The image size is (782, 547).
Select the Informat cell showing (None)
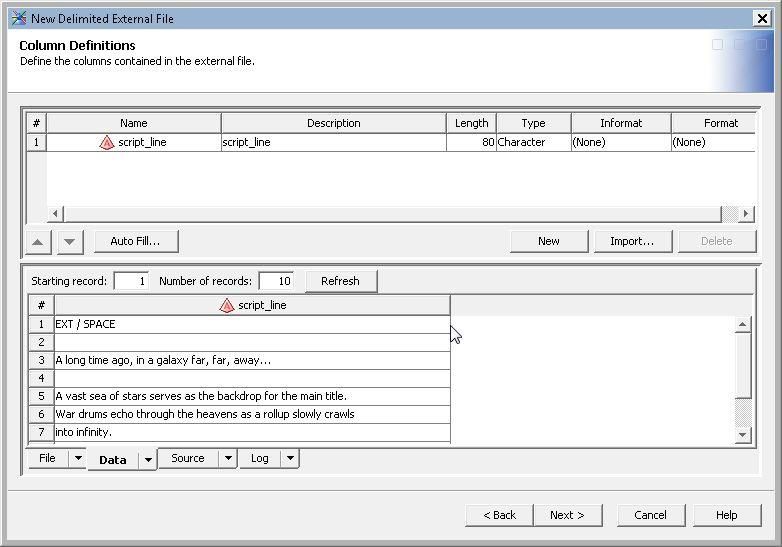621,143
